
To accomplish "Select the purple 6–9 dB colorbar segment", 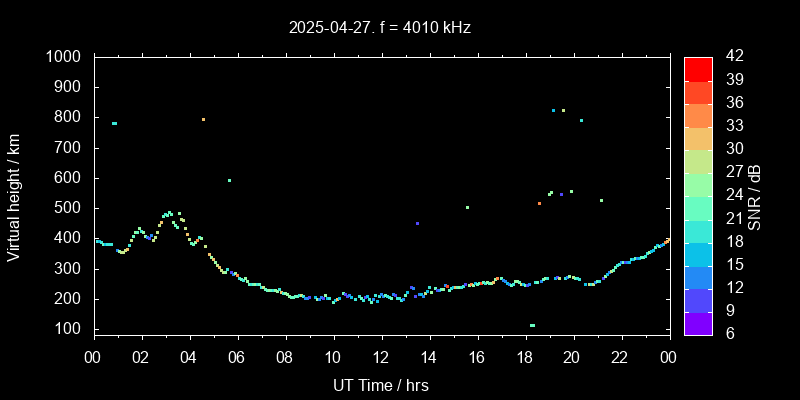I will pyautogui.click(x=698, y=323).
